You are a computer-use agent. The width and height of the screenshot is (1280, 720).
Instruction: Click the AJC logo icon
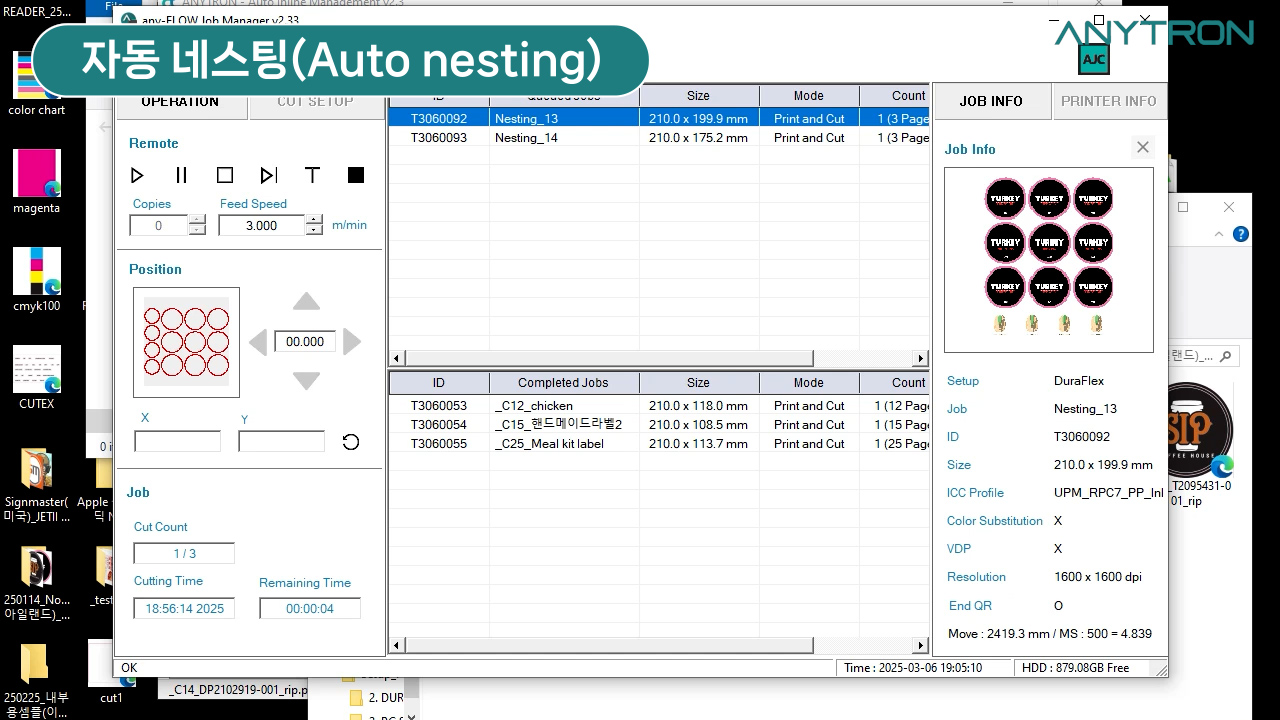click(x=1093, y=61)
